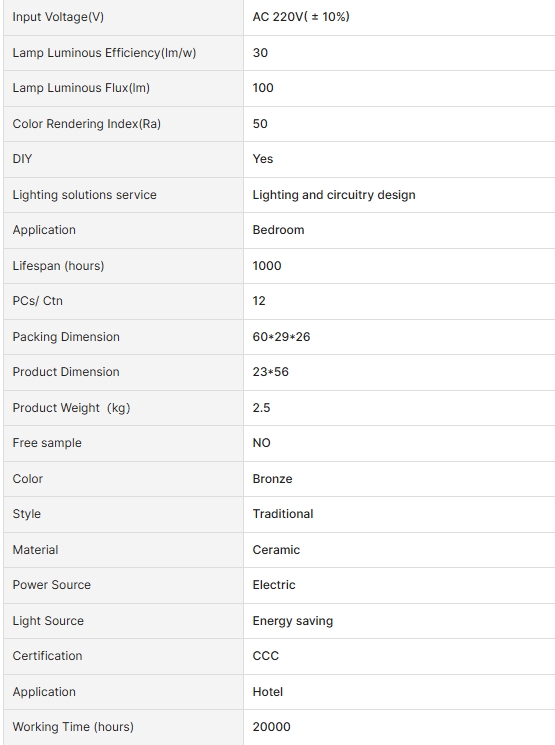Select the Input Voltage(V) label cell
Viewport: 555px width, 745px height.
click(x=123, y=17)
